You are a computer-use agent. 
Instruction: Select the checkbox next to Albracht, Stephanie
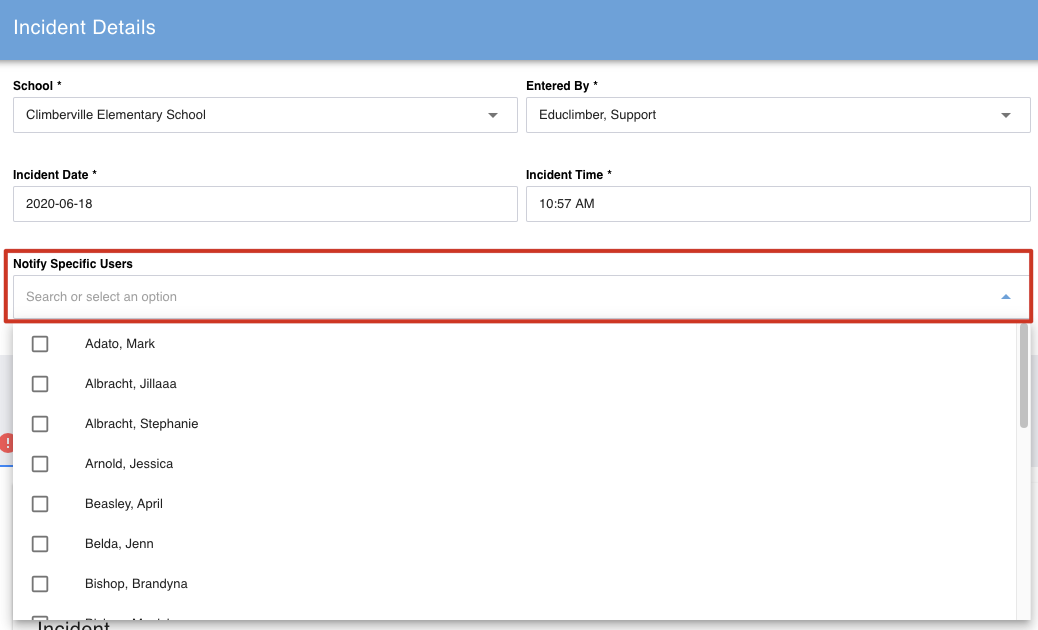click(x=40, y=424)
